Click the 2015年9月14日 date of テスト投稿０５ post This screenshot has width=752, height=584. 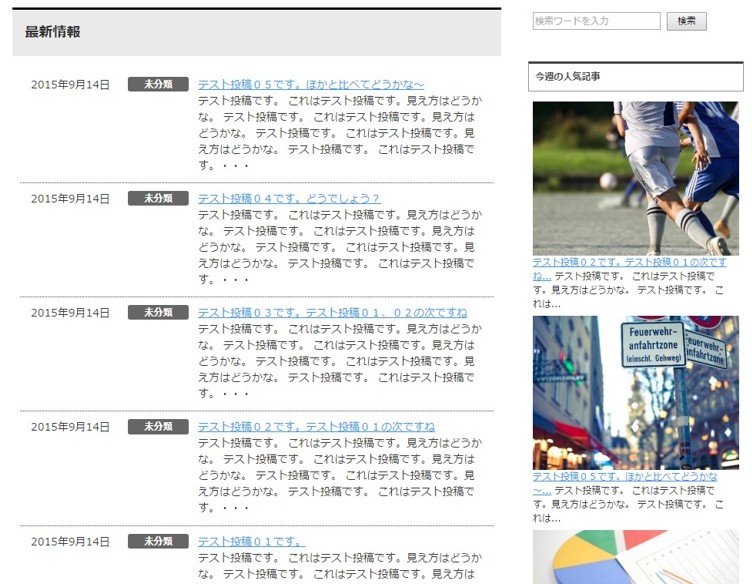pyautogui.click(x=70, y=85)
